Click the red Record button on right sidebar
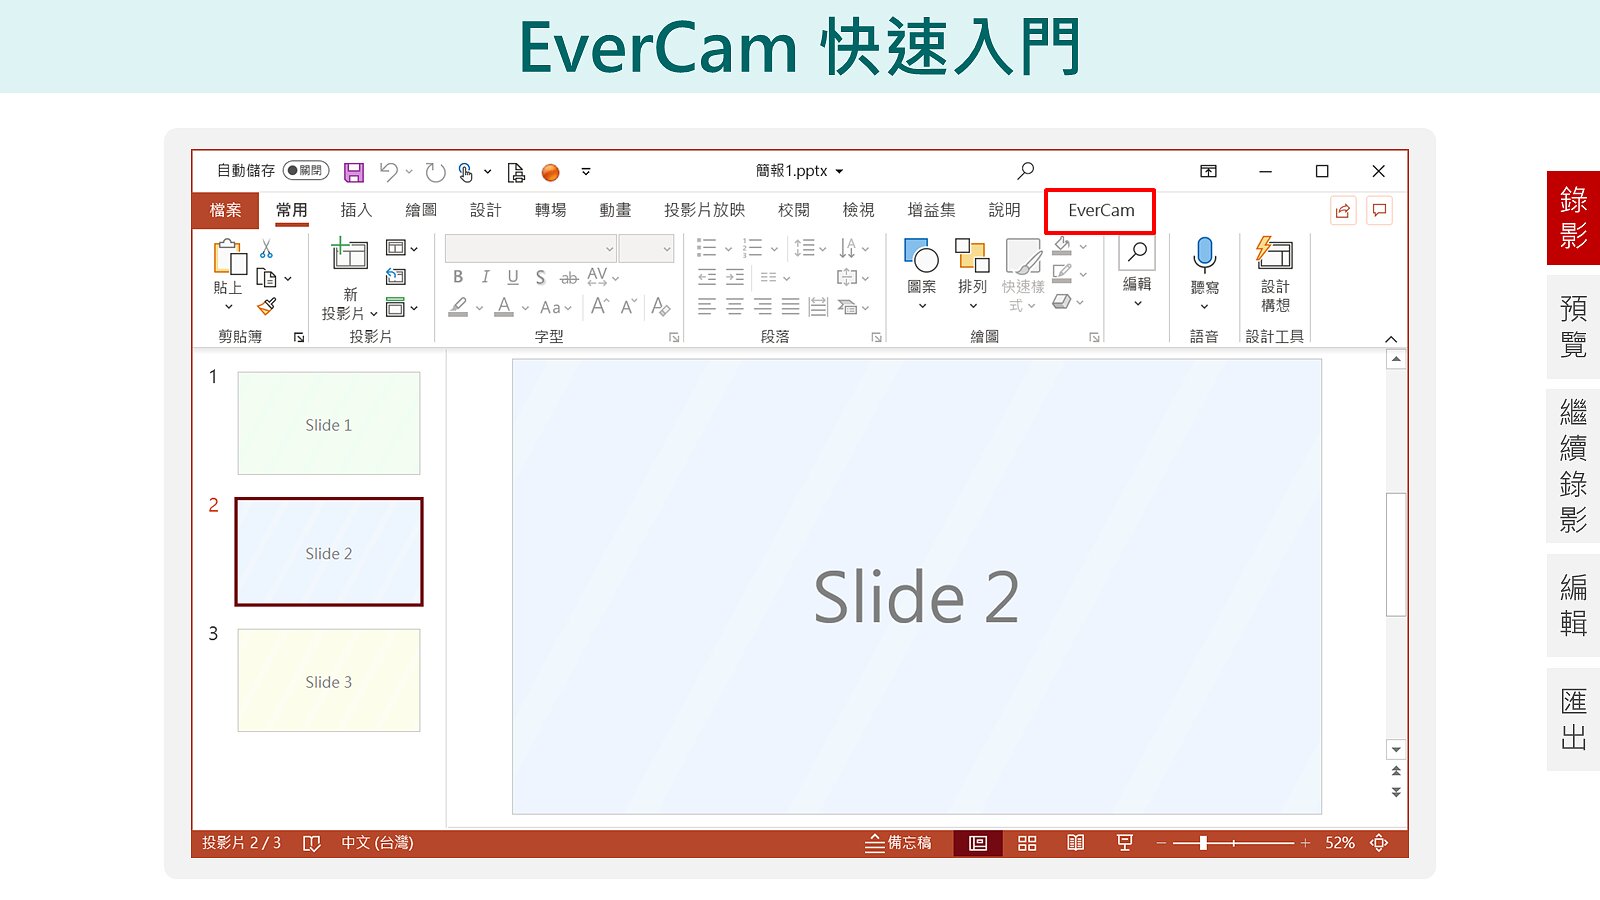Screen dimensions: 1600x900 click(1573, 217)
